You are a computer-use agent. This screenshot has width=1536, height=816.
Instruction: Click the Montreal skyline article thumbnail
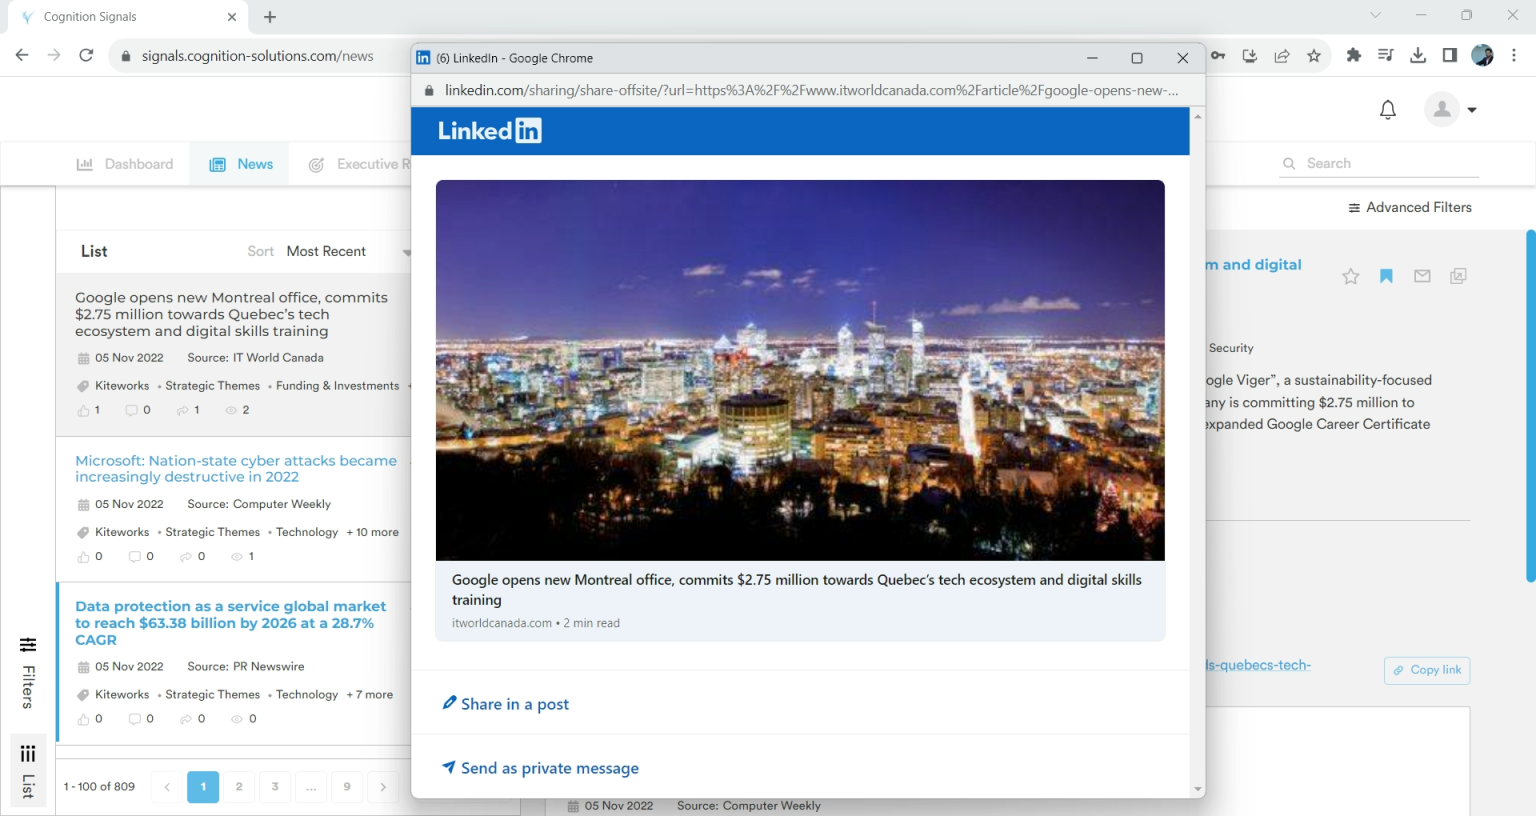[800, 370]
